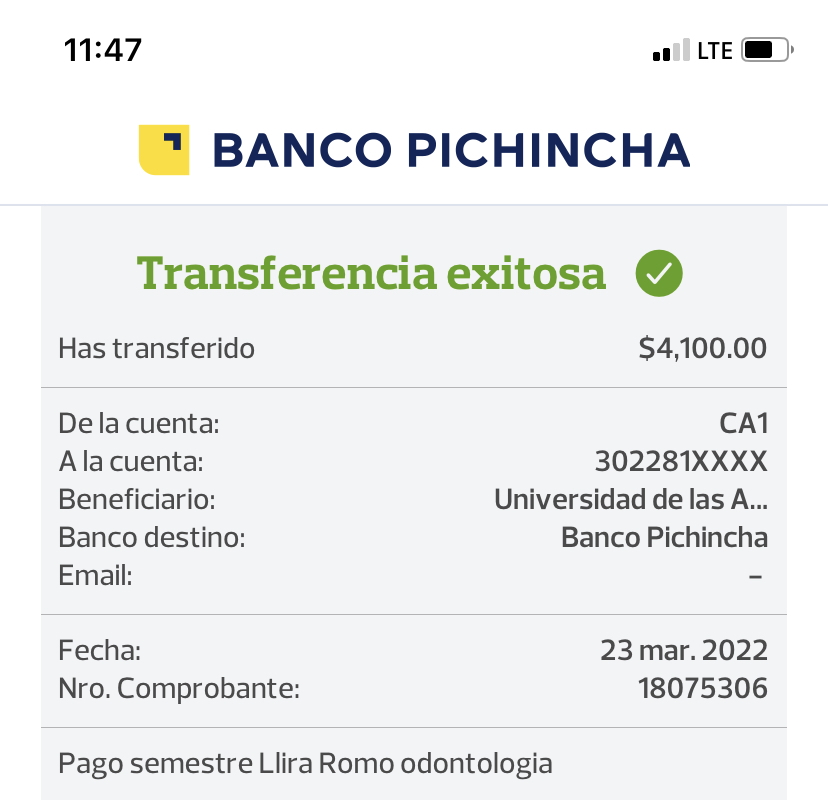Tap the battery icon in status bar
Viewport: 828px width, 800px height.
point(767,50)
